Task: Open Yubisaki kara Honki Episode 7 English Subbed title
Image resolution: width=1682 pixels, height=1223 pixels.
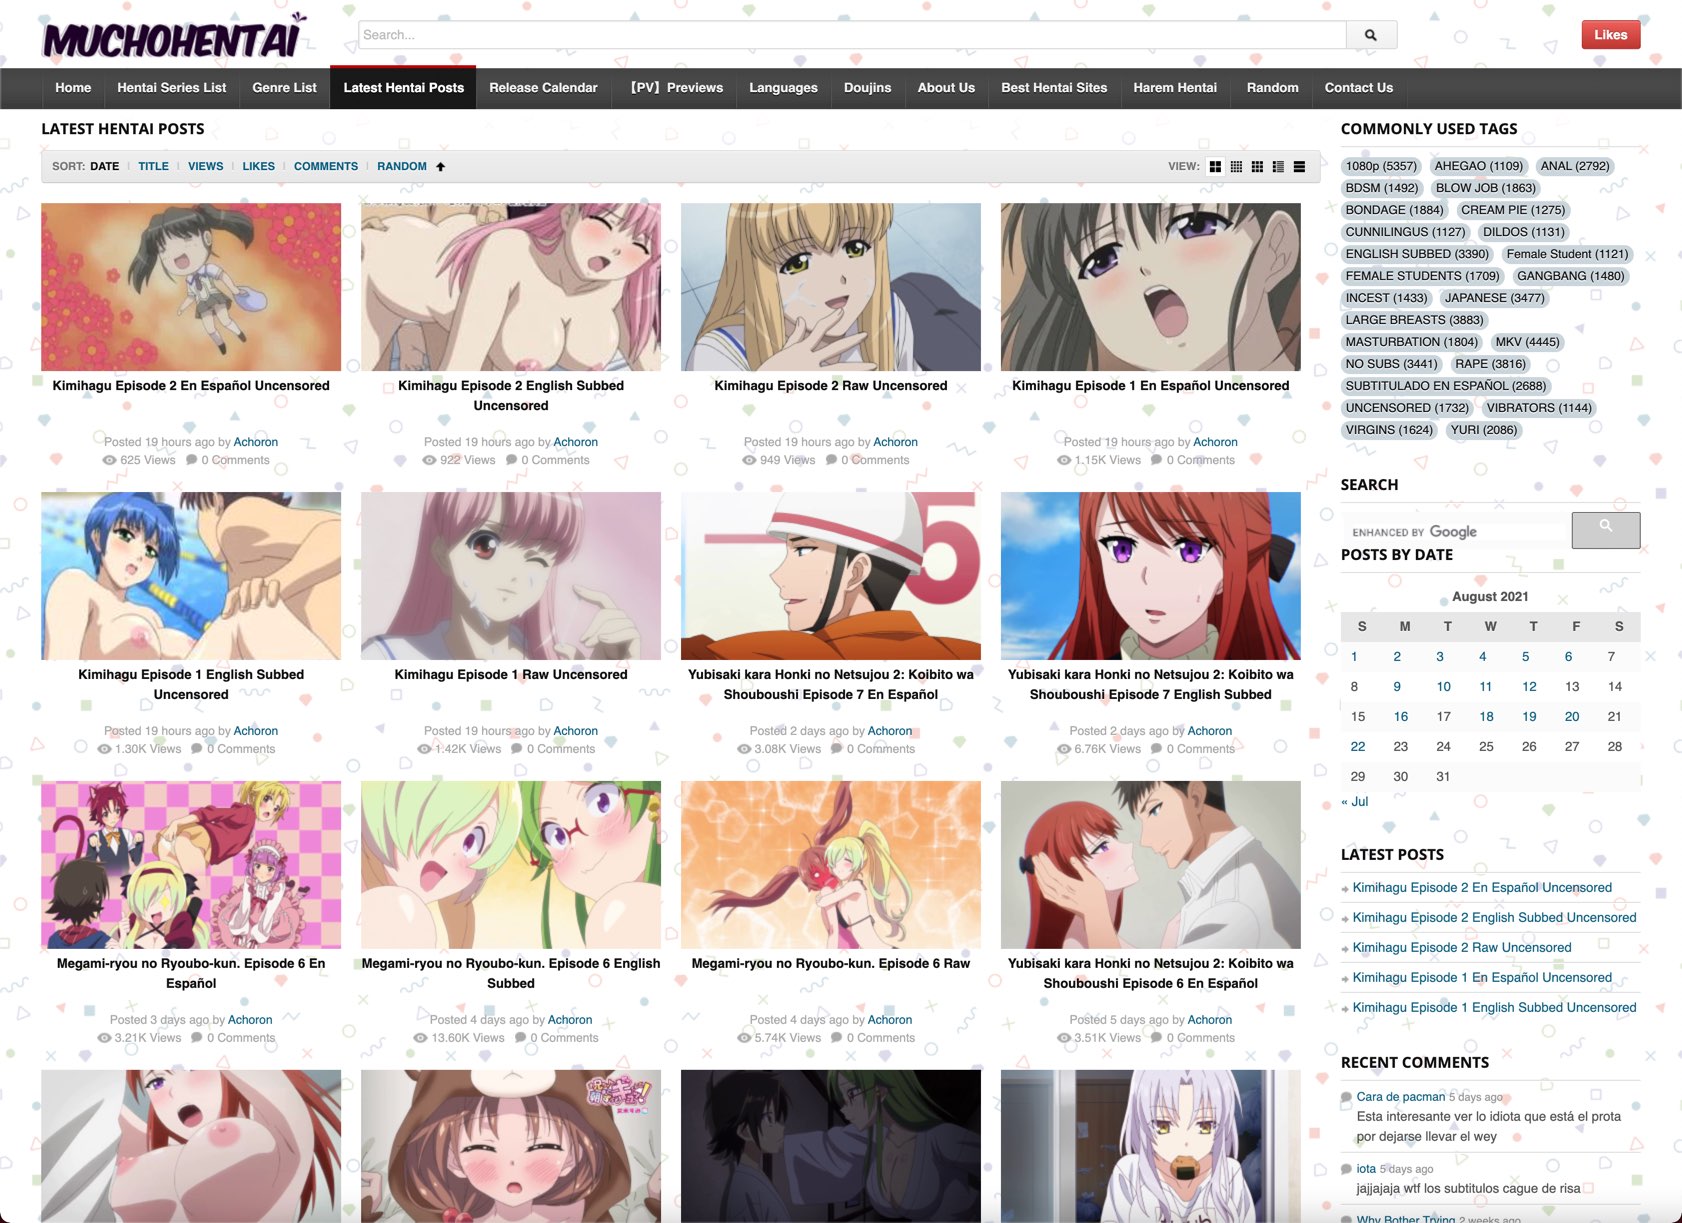Action: tap(1150, 684)
